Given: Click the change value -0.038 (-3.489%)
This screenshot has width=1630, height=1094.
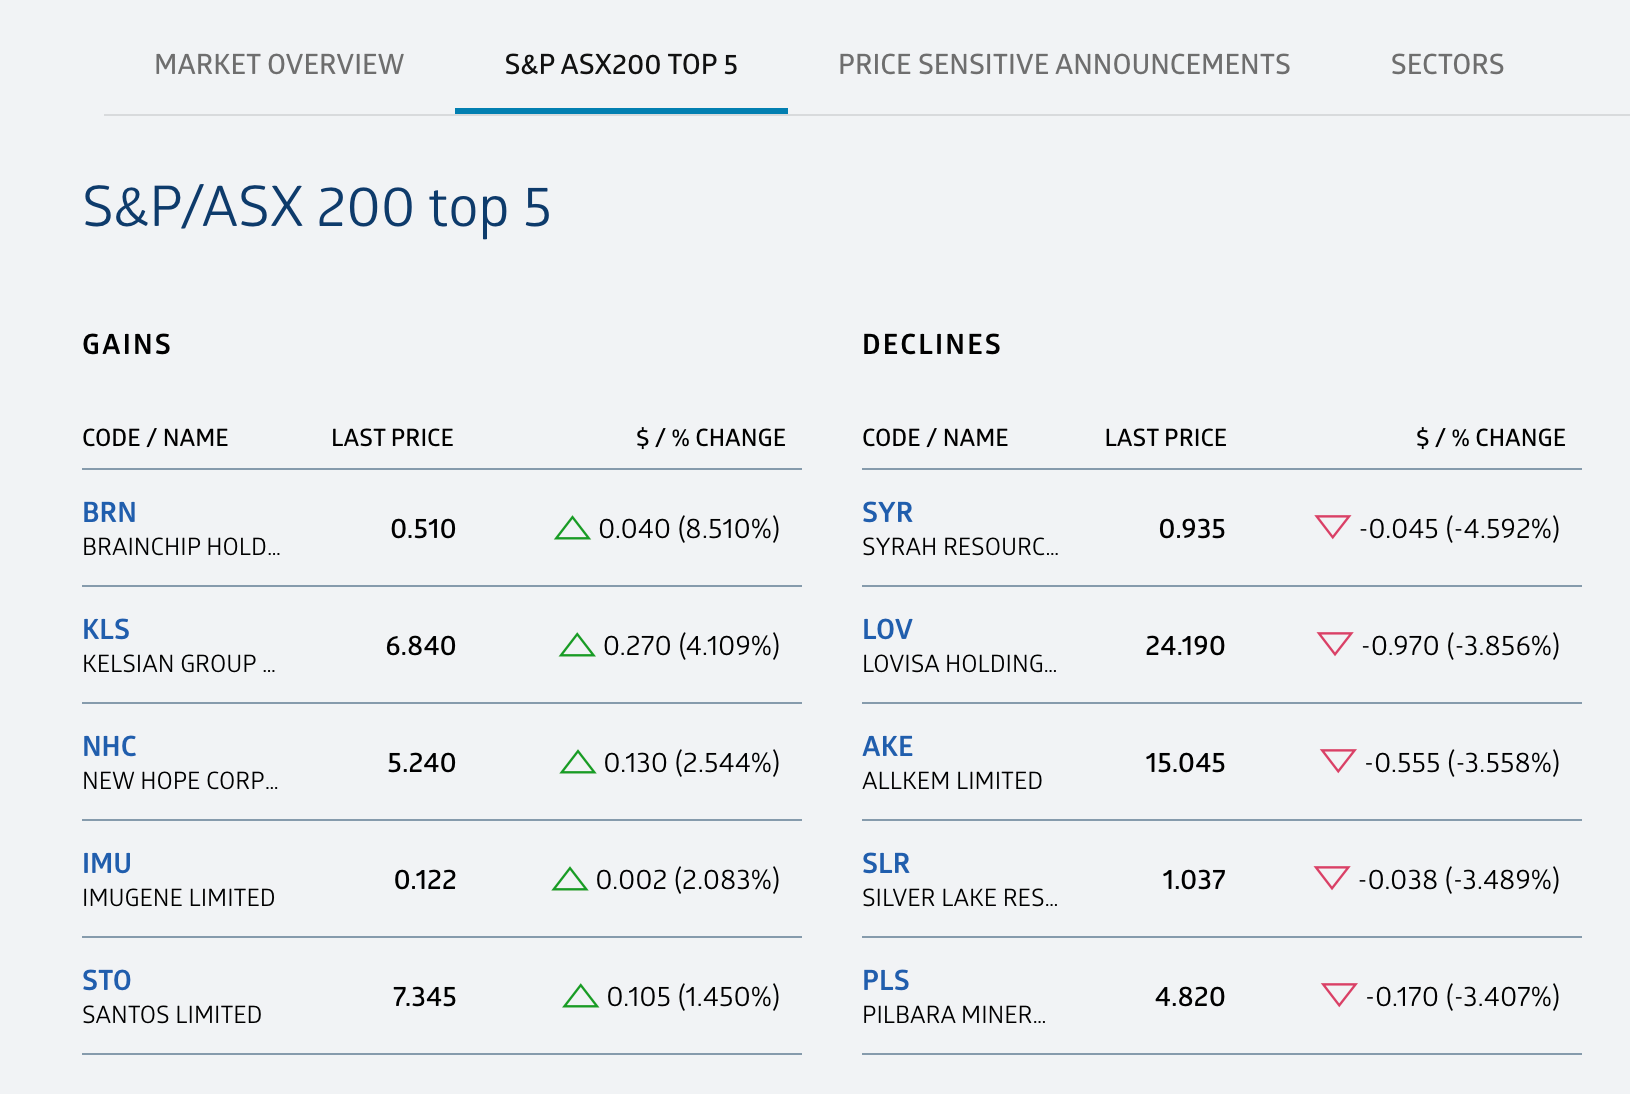Looking at the screenshot, I should pos(1459,880).
